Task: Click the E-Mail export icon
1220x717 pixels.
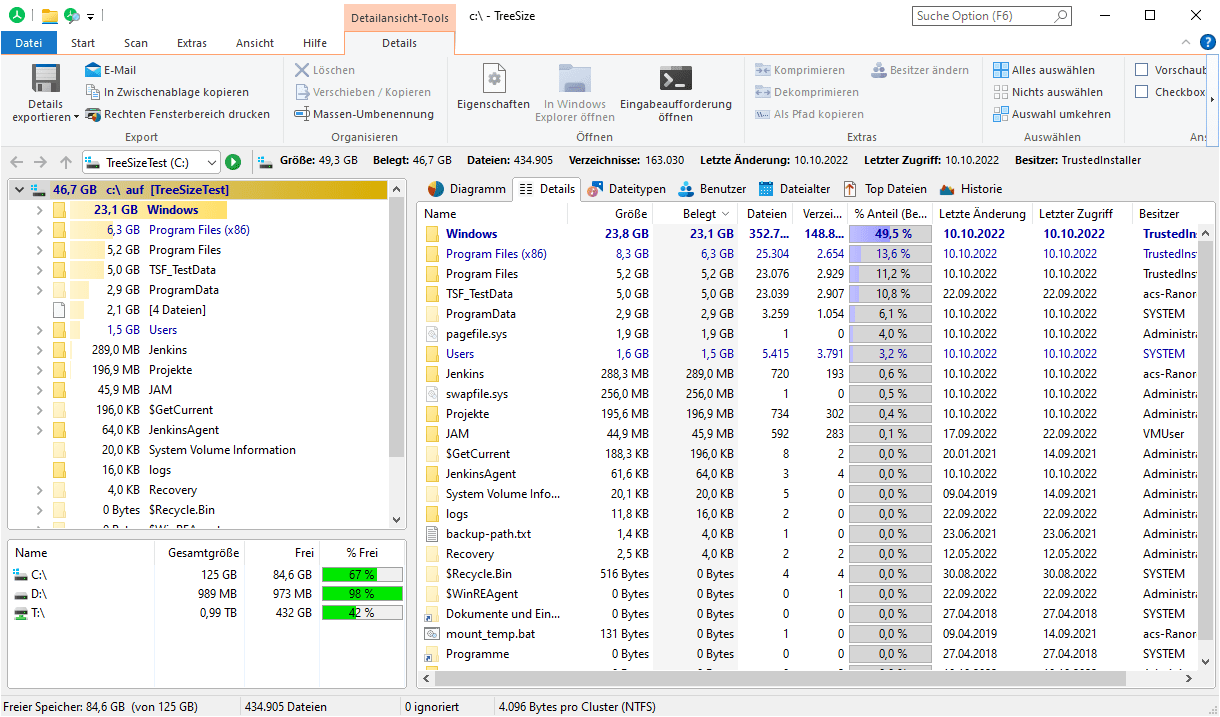Action: point(93,70)
